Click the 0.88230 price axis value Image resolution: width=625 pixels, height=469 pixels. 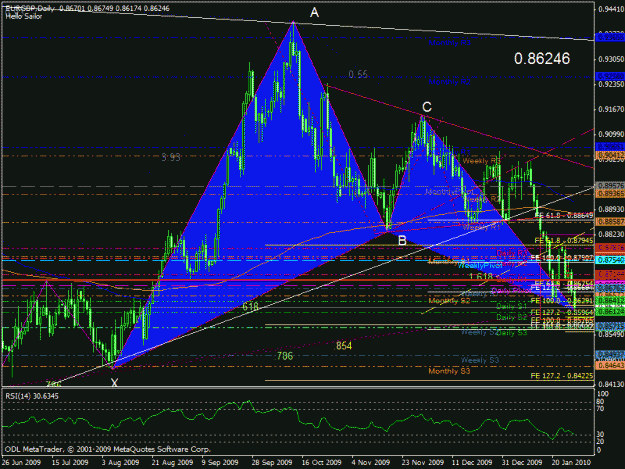tap(611, 234)
